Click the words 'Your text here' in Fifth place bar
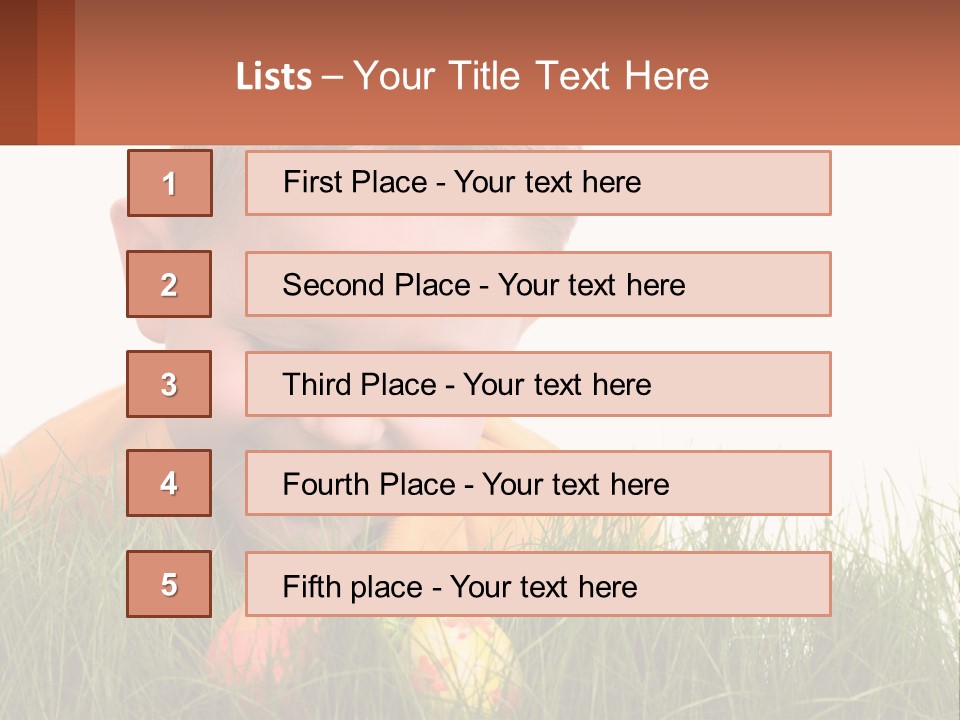This screenshot has height=720, width=960. click(x=544, y=587)
